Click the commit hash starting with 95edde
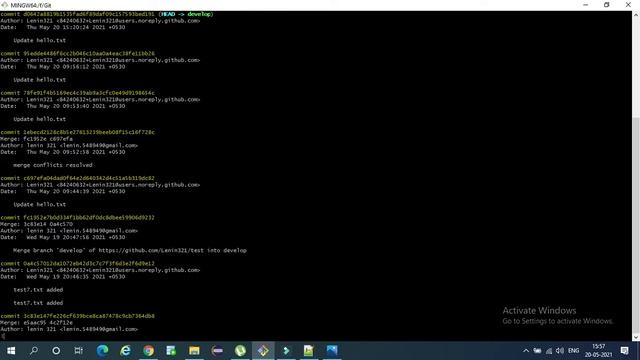 click(x=89, y=53)
